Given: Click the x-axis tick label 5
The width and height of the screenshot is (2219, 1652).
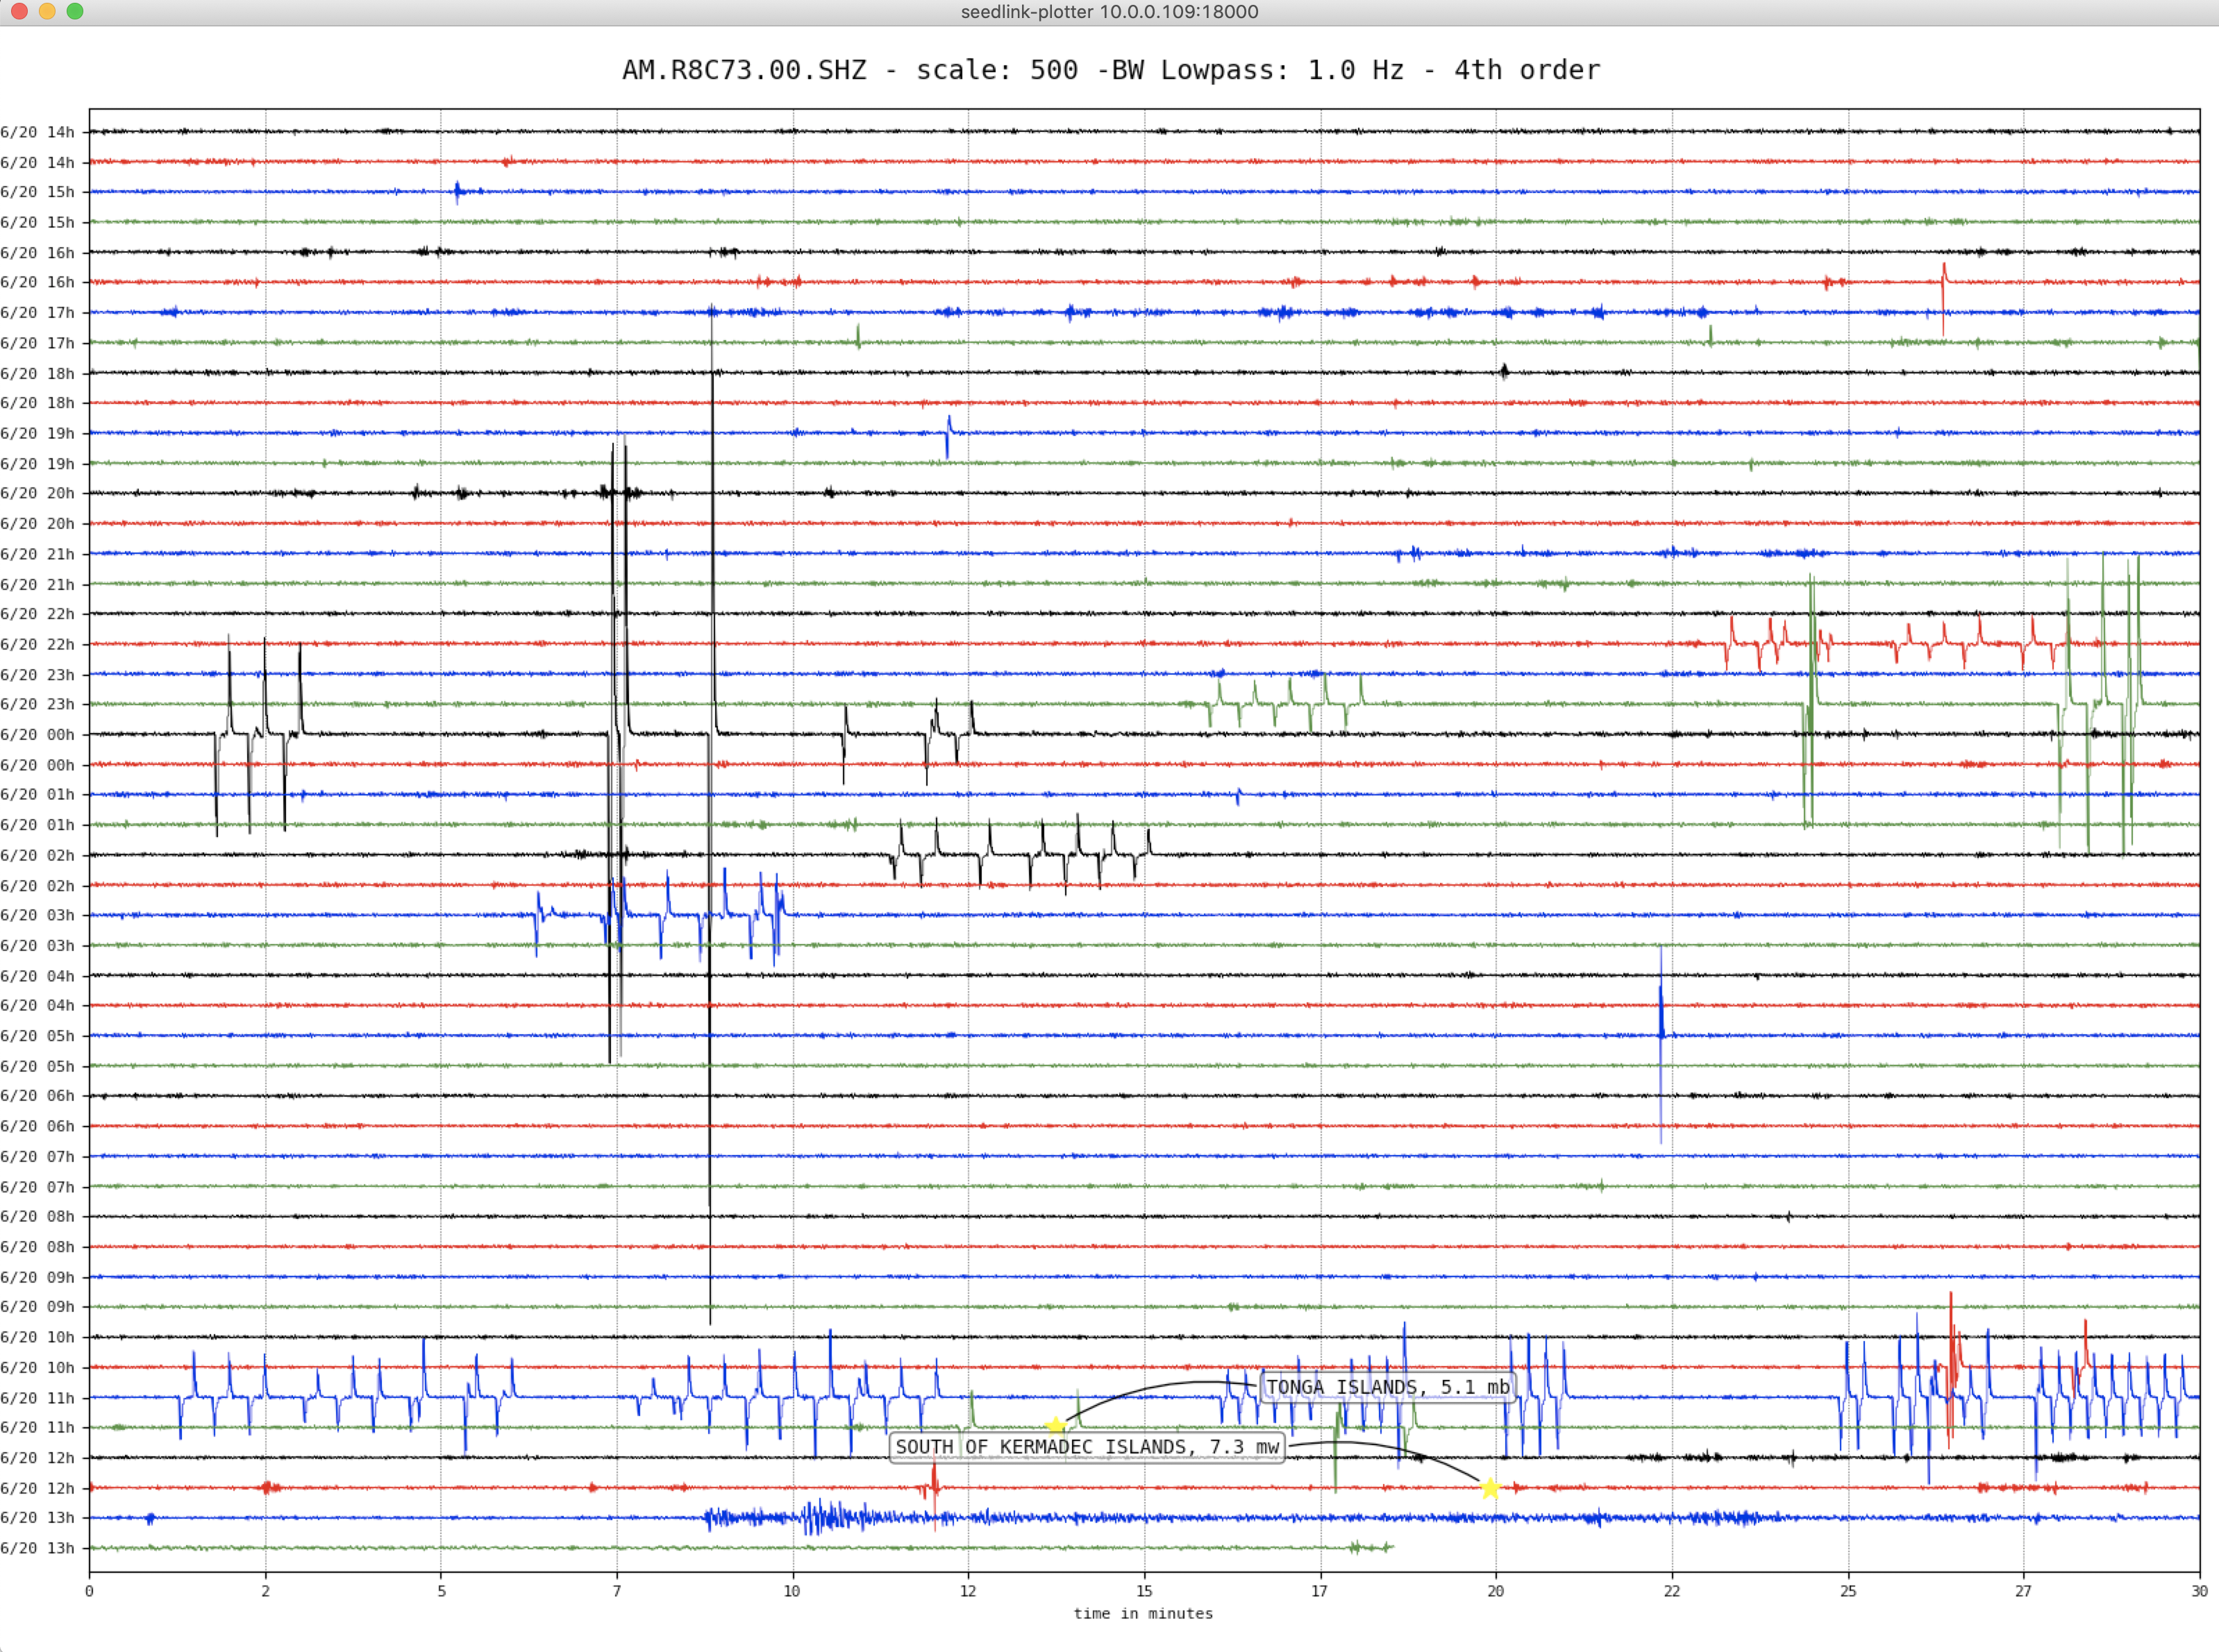Looking at the screenshot, I should point(442,1591).
